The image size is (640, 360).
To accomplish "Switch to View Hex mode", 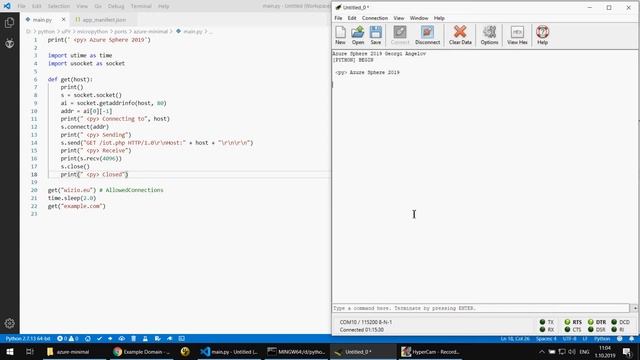I will point(517,35).
